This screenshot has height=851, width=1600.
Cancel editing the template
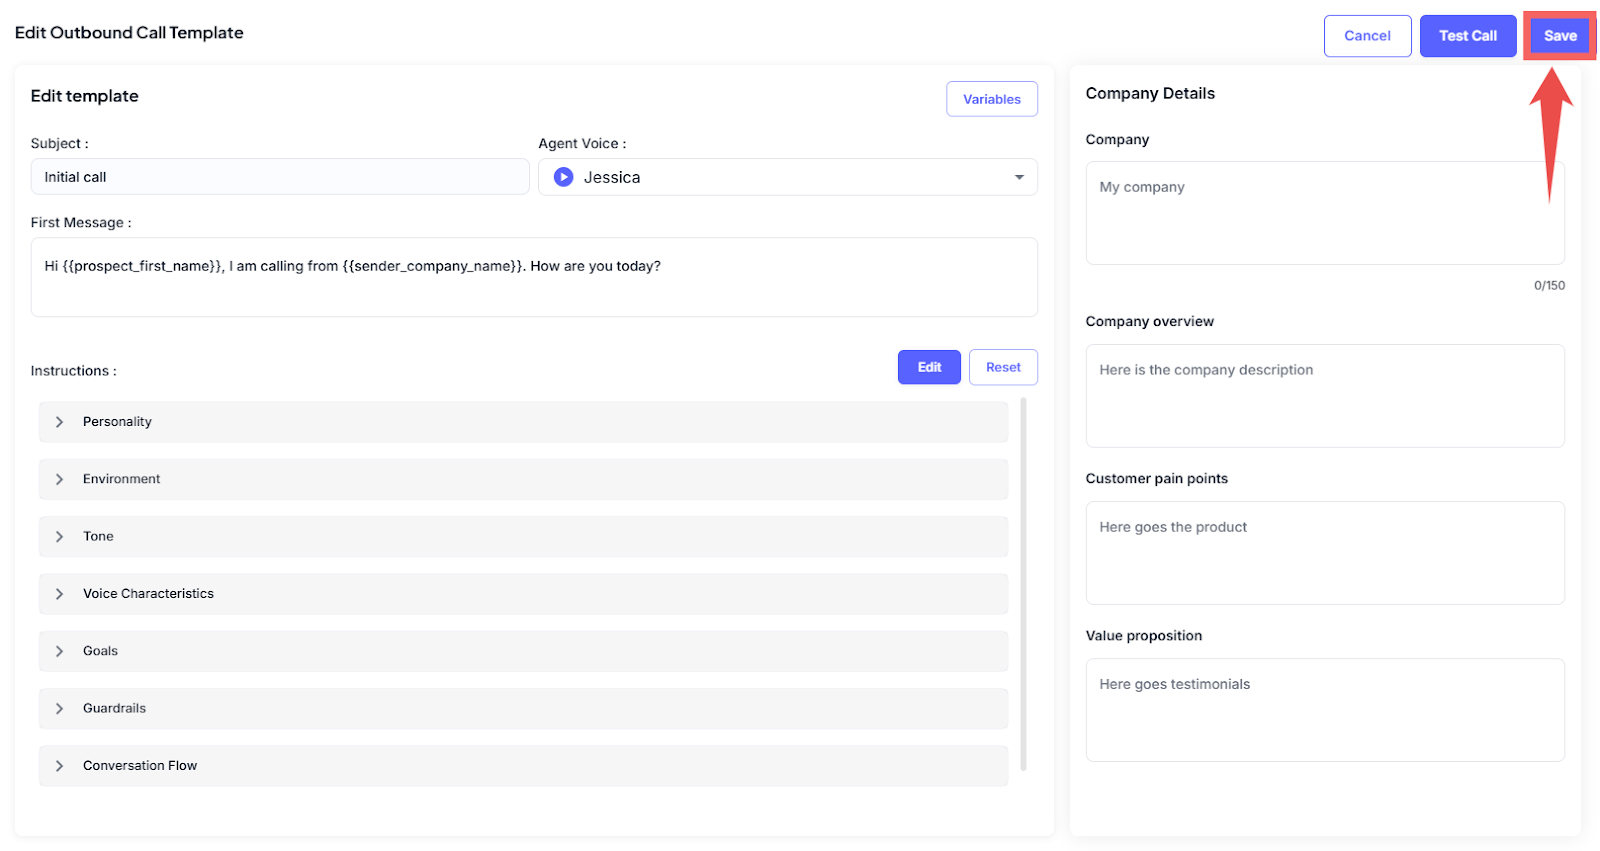coord(1367,36)
